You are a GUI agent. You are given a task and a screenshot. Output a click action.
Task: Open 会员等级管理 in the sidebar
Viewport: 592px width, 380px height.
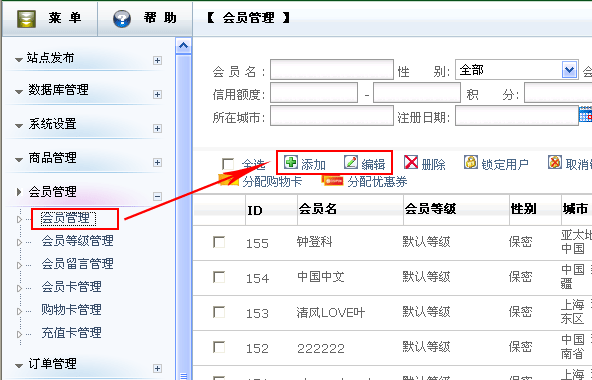point(77,241)
